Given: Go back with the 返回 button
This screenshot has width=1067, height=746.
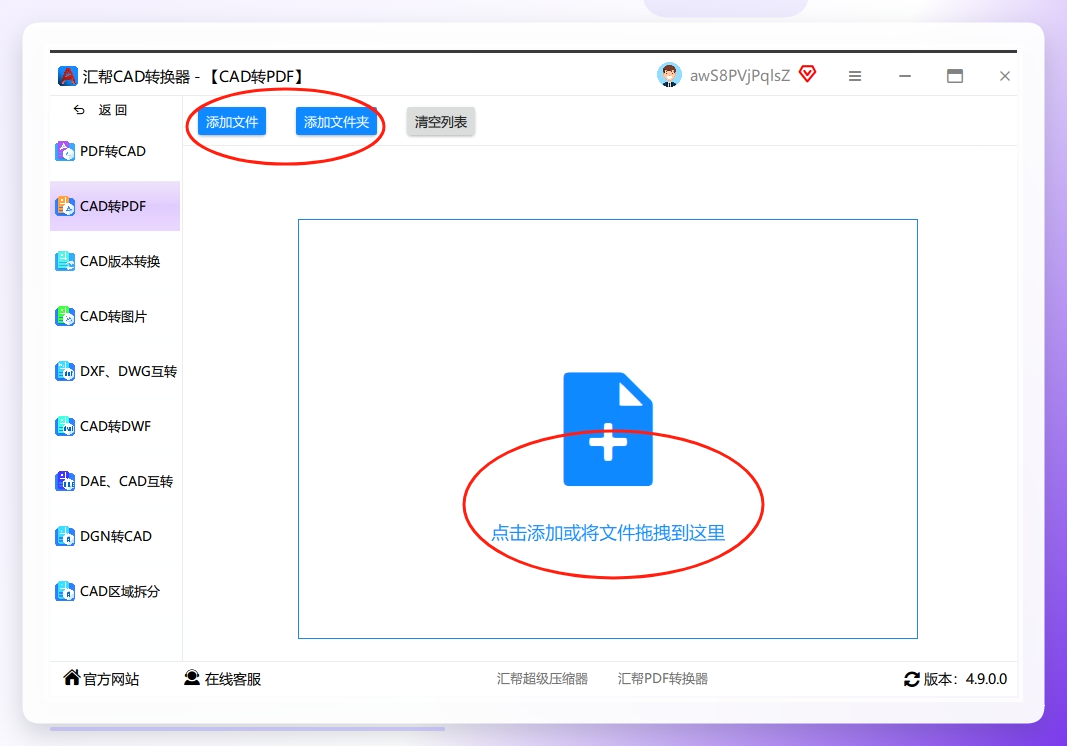Looking at the screenshot, I should coord(100,110).
